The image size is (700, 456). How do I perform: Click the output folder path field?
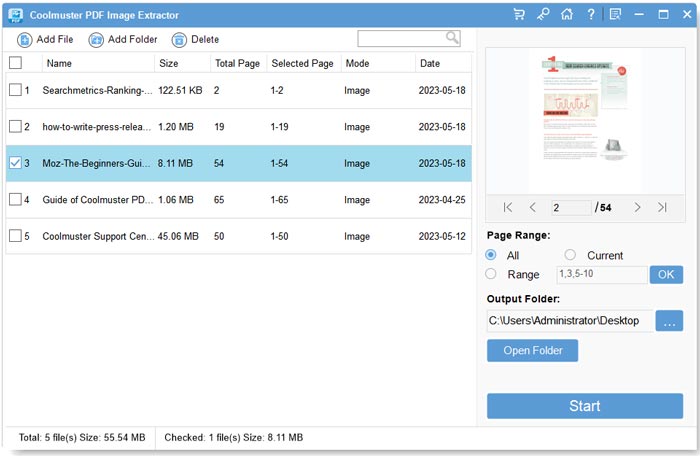[x=570, y=321]
